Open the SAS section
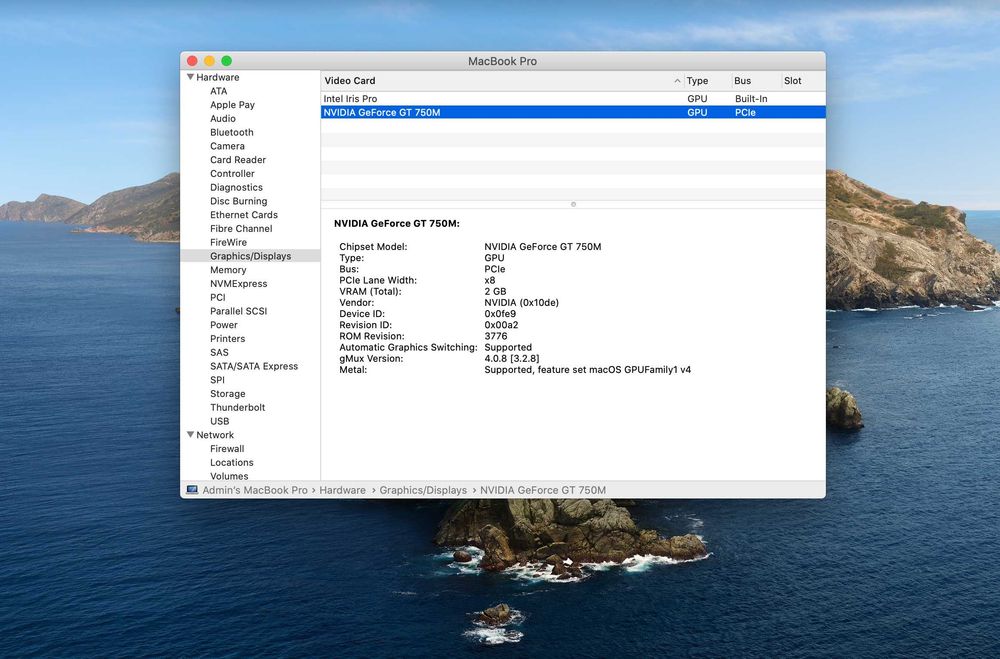The height and width of the screenshot is (659, 1000). [219, 352]
